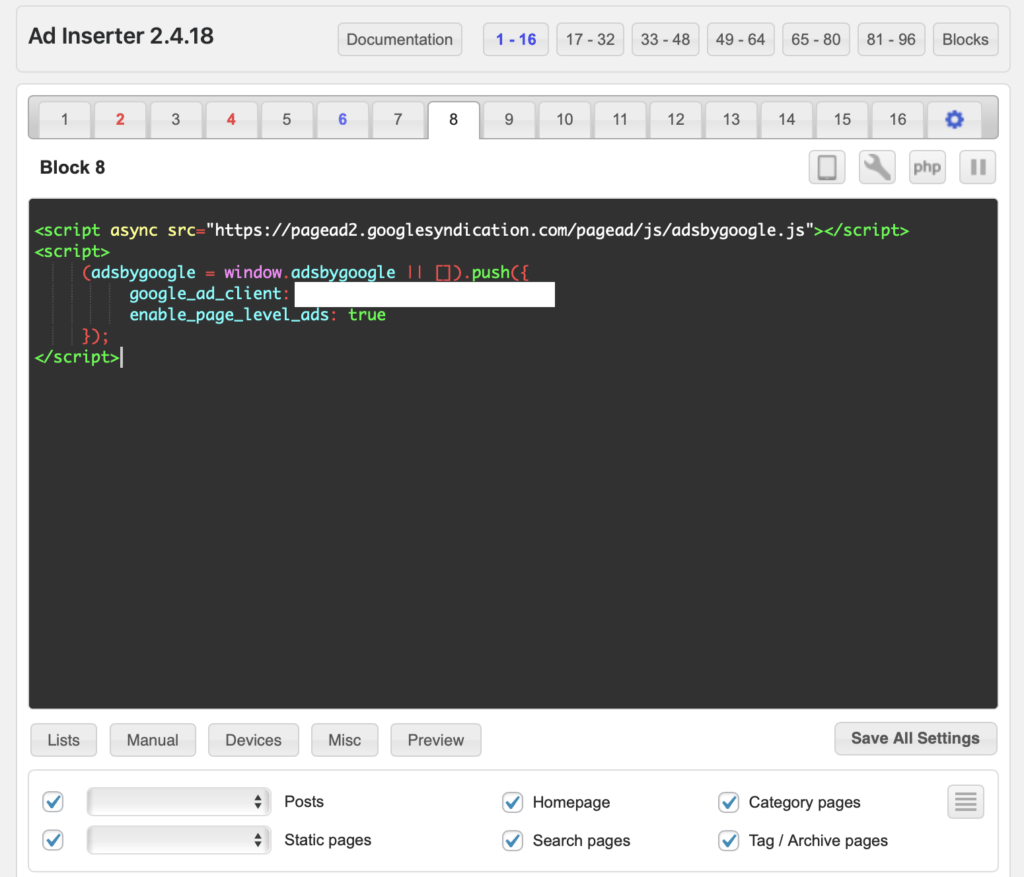Uncheck the Search pages checkbox

tap(513, 840)
